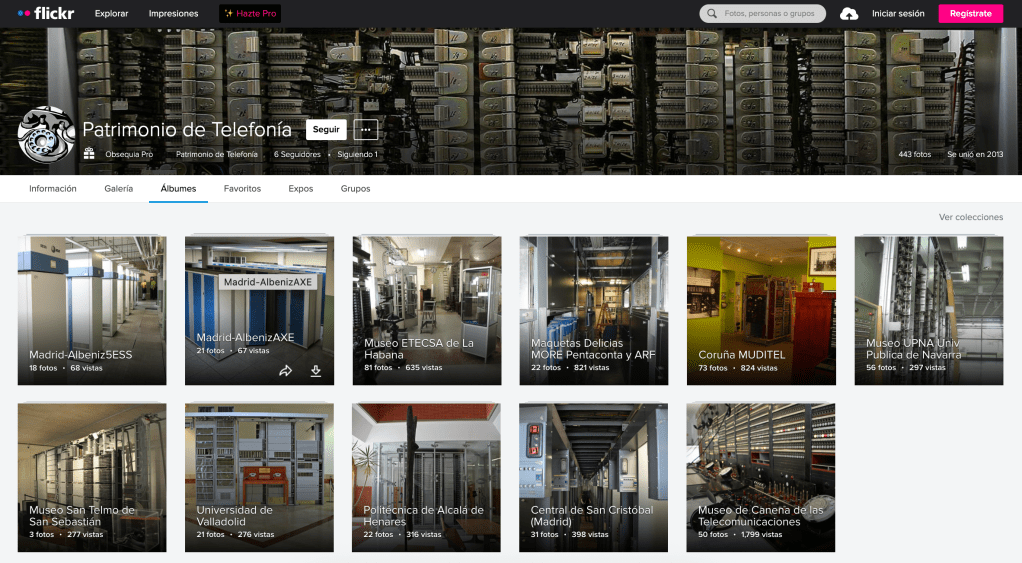1022x563 pixels.
Task: Click the Patrimonio de Telefonía profile avatar
Action: [46, 134]
